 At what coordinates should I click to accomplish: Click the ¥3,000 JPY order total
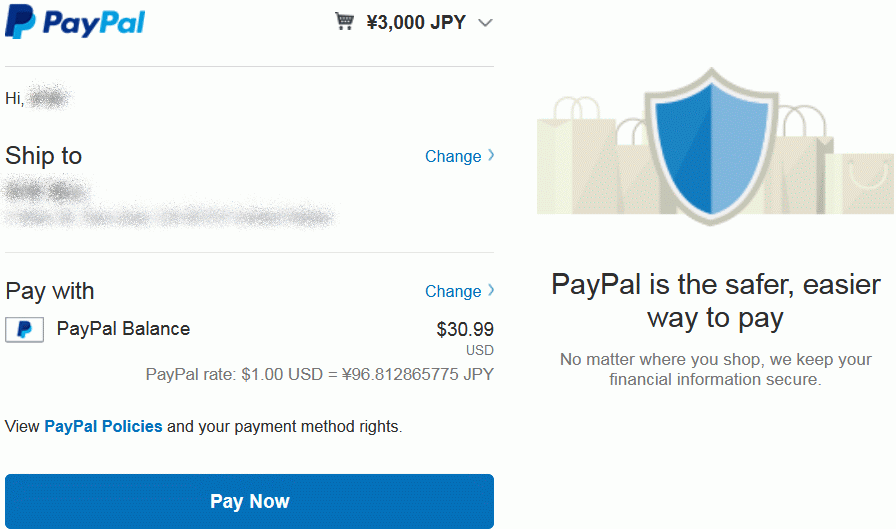416,22
